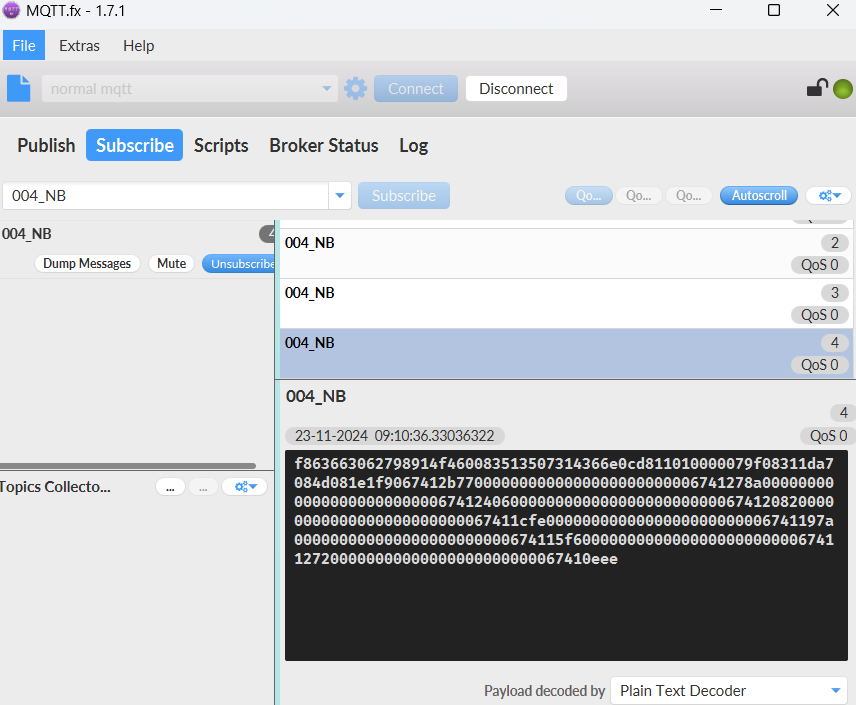
Task: Click the 004_NB topic heading in message details
Action: (x=316, y=396)
